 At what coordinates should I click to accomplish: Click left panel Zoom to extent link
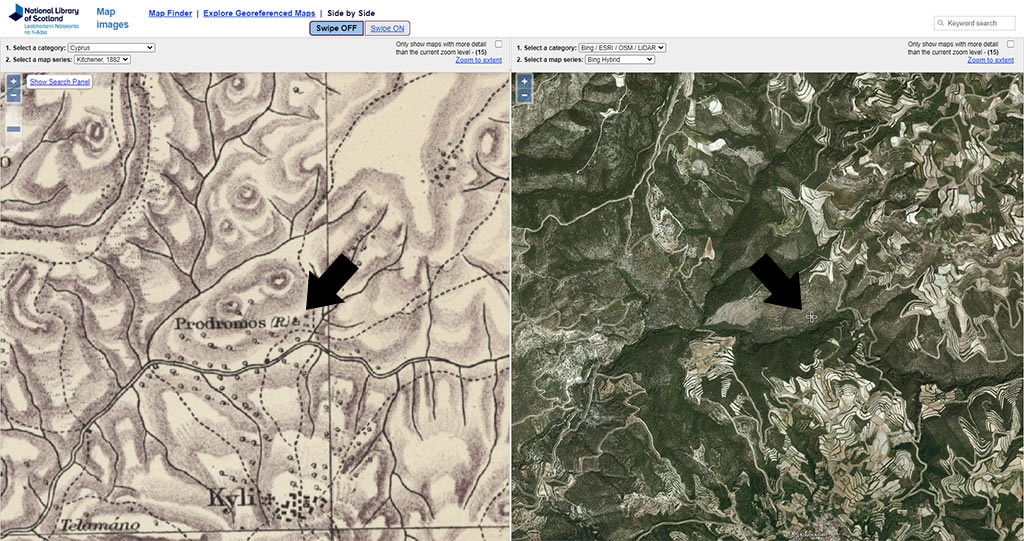click(x=479, y=60)
